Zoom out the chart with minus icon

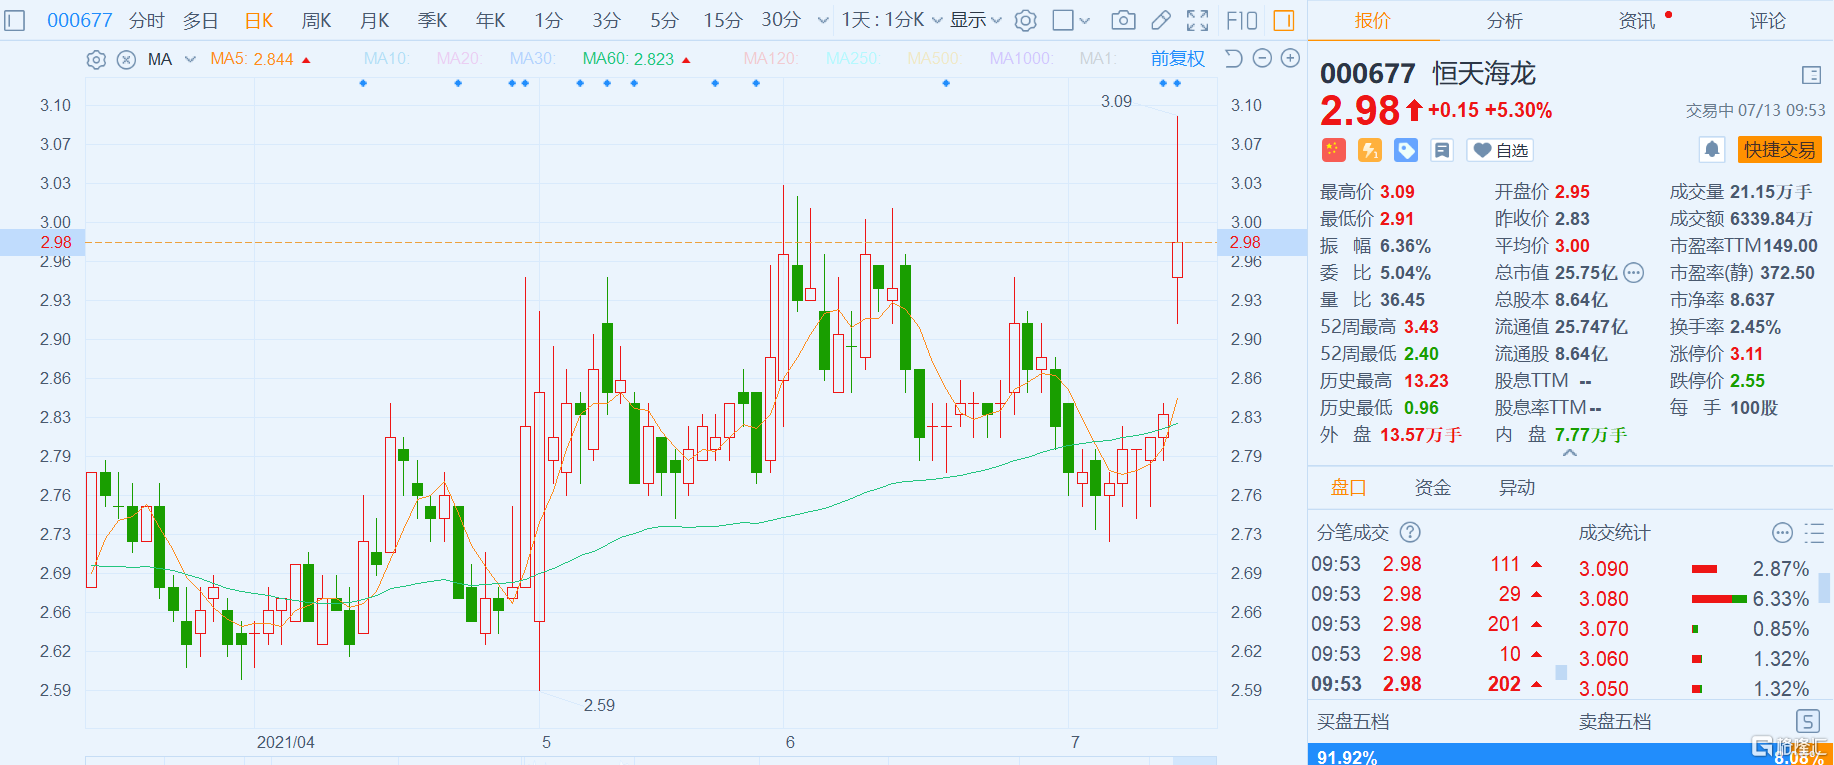[x=1262, y=59]
